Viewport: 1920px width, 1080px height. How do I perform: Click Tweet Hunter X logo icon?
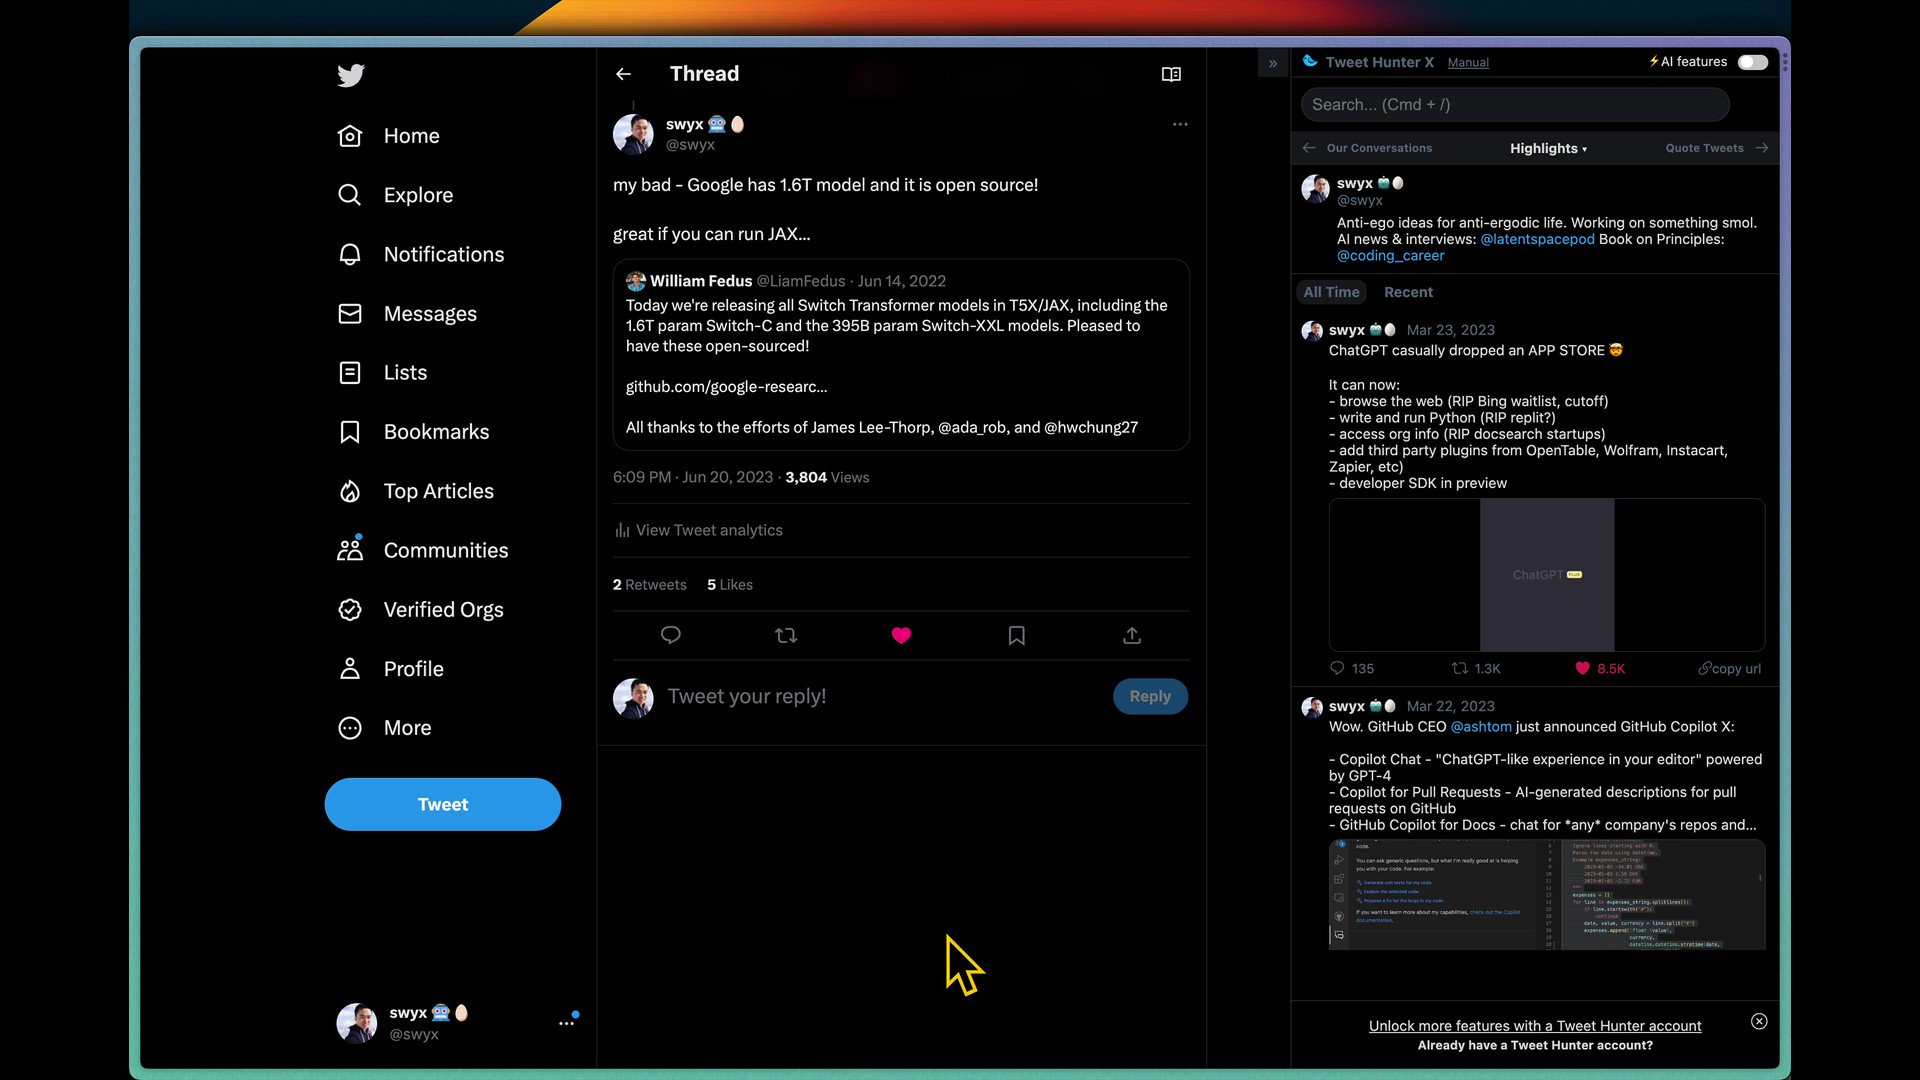click(1310, 61)
